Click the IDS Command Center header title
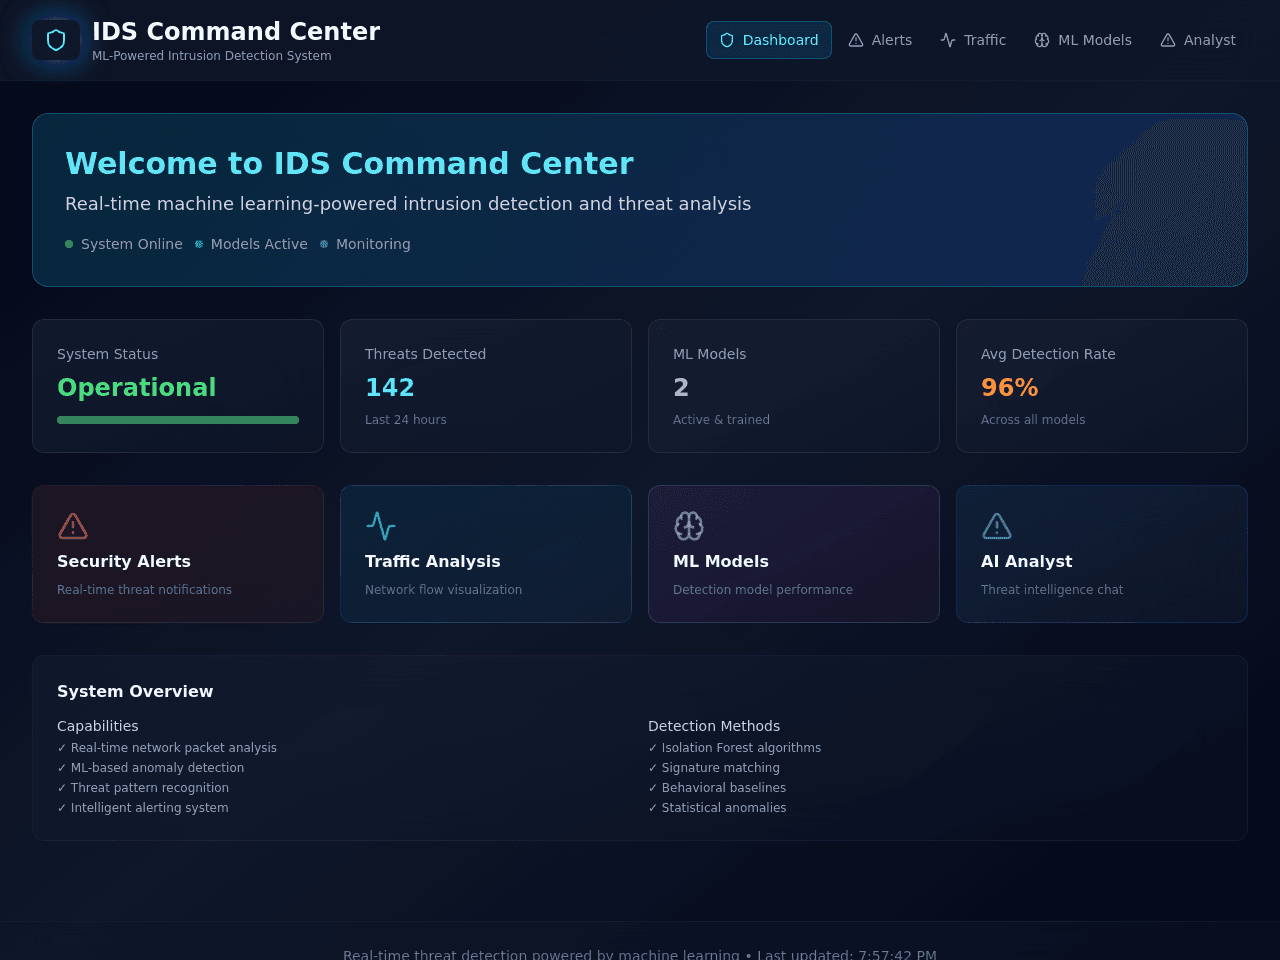 pos(236,31)
